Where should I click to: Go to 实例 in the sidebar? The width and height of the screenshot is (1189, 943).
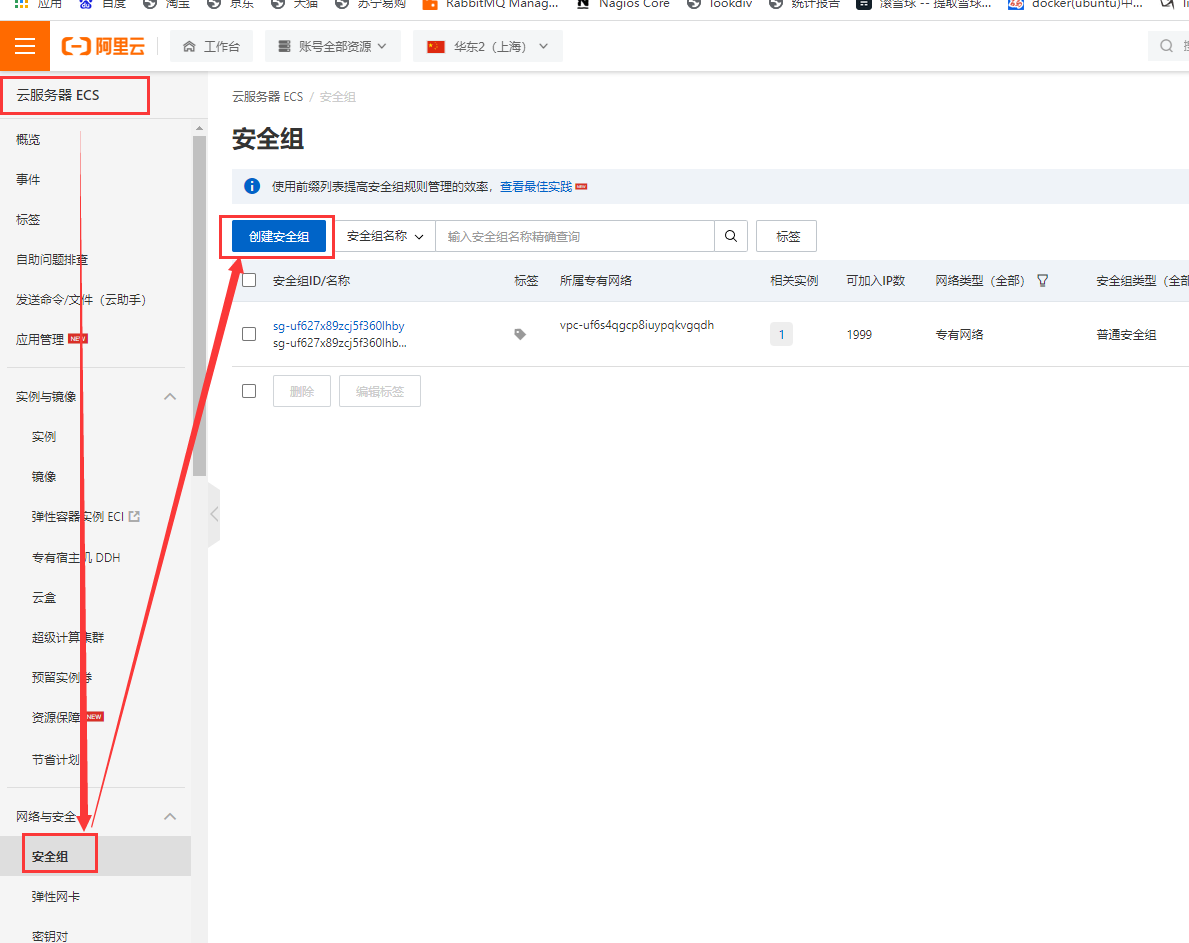tap(44, 437)
